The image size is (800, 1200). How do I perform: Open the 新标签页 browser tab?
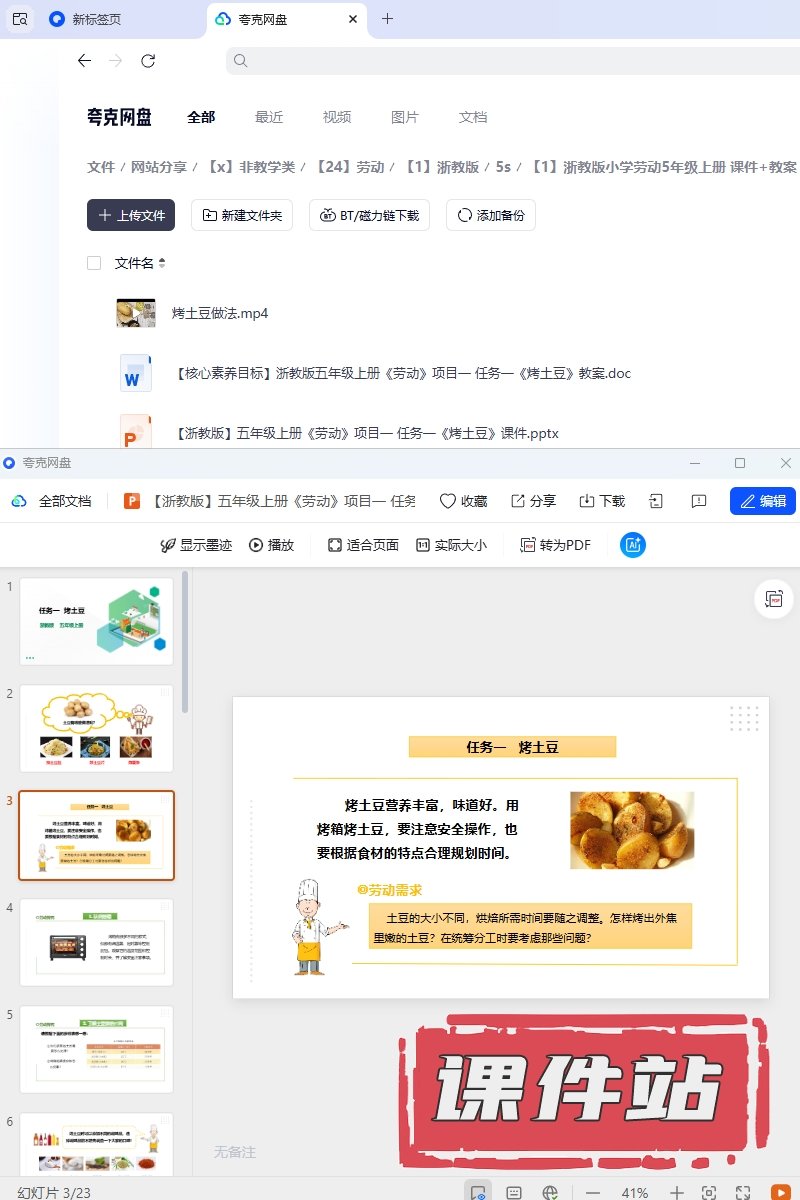[x=98, y=19]
